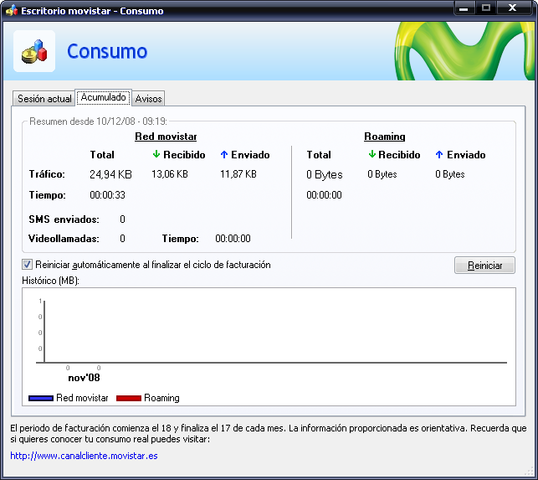Image resolution: width=538 pixels, height=480 pixels.
Task: Minimize the Escritorio movistar window
Action: click(x=464, y=8)
